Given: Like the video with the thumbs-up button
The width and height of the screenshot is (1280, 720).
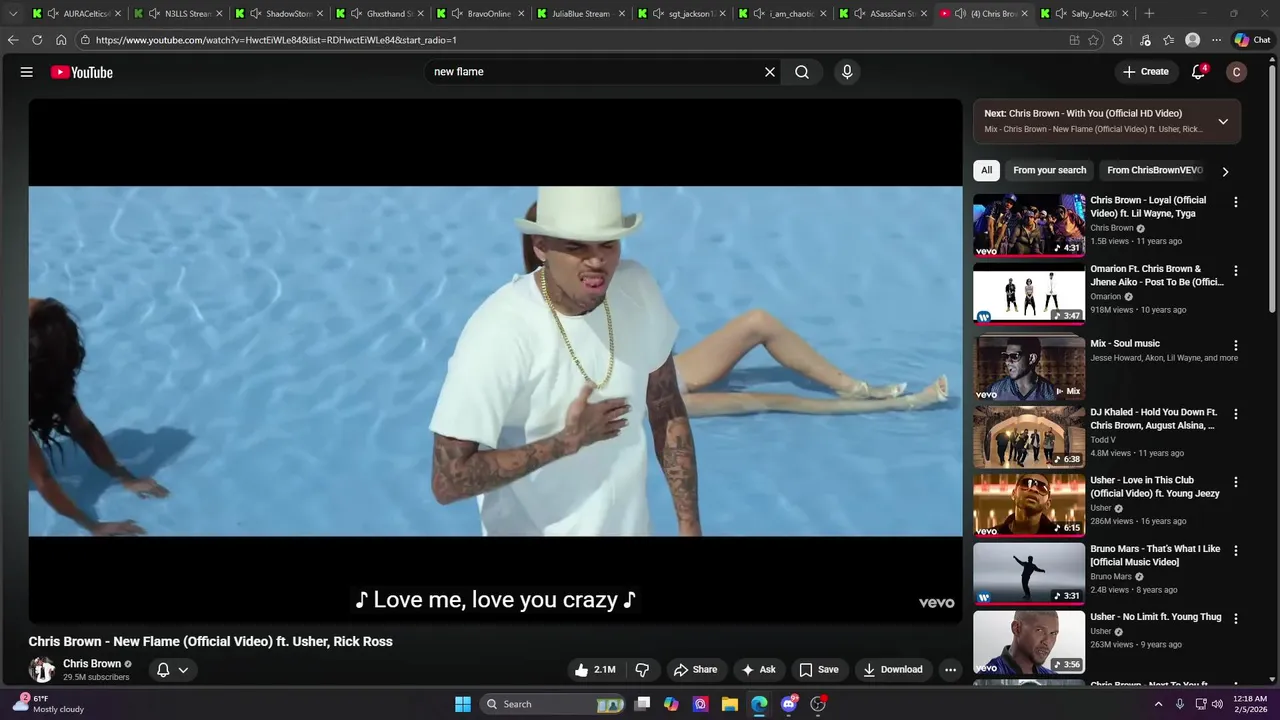Looking at the screenshot, I should point(595,670).
